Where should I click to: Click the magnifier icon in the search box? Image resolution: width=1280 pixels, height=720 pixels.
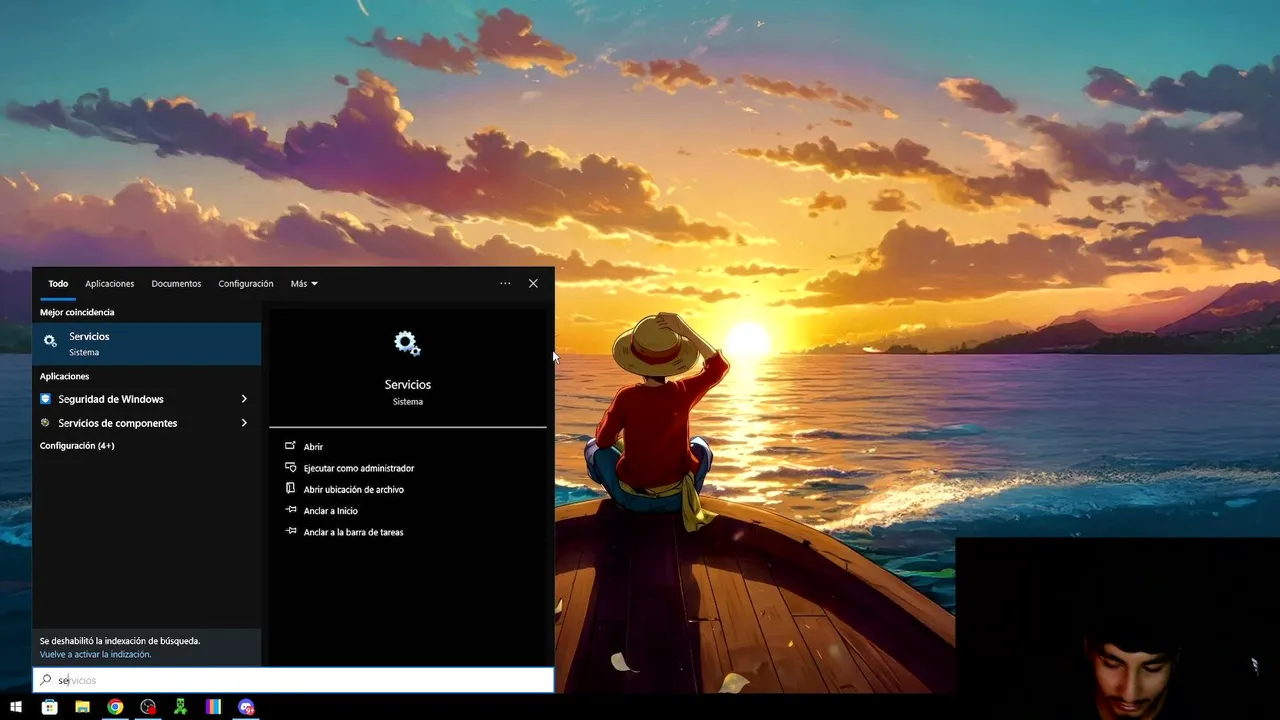(x=46, y=680)
